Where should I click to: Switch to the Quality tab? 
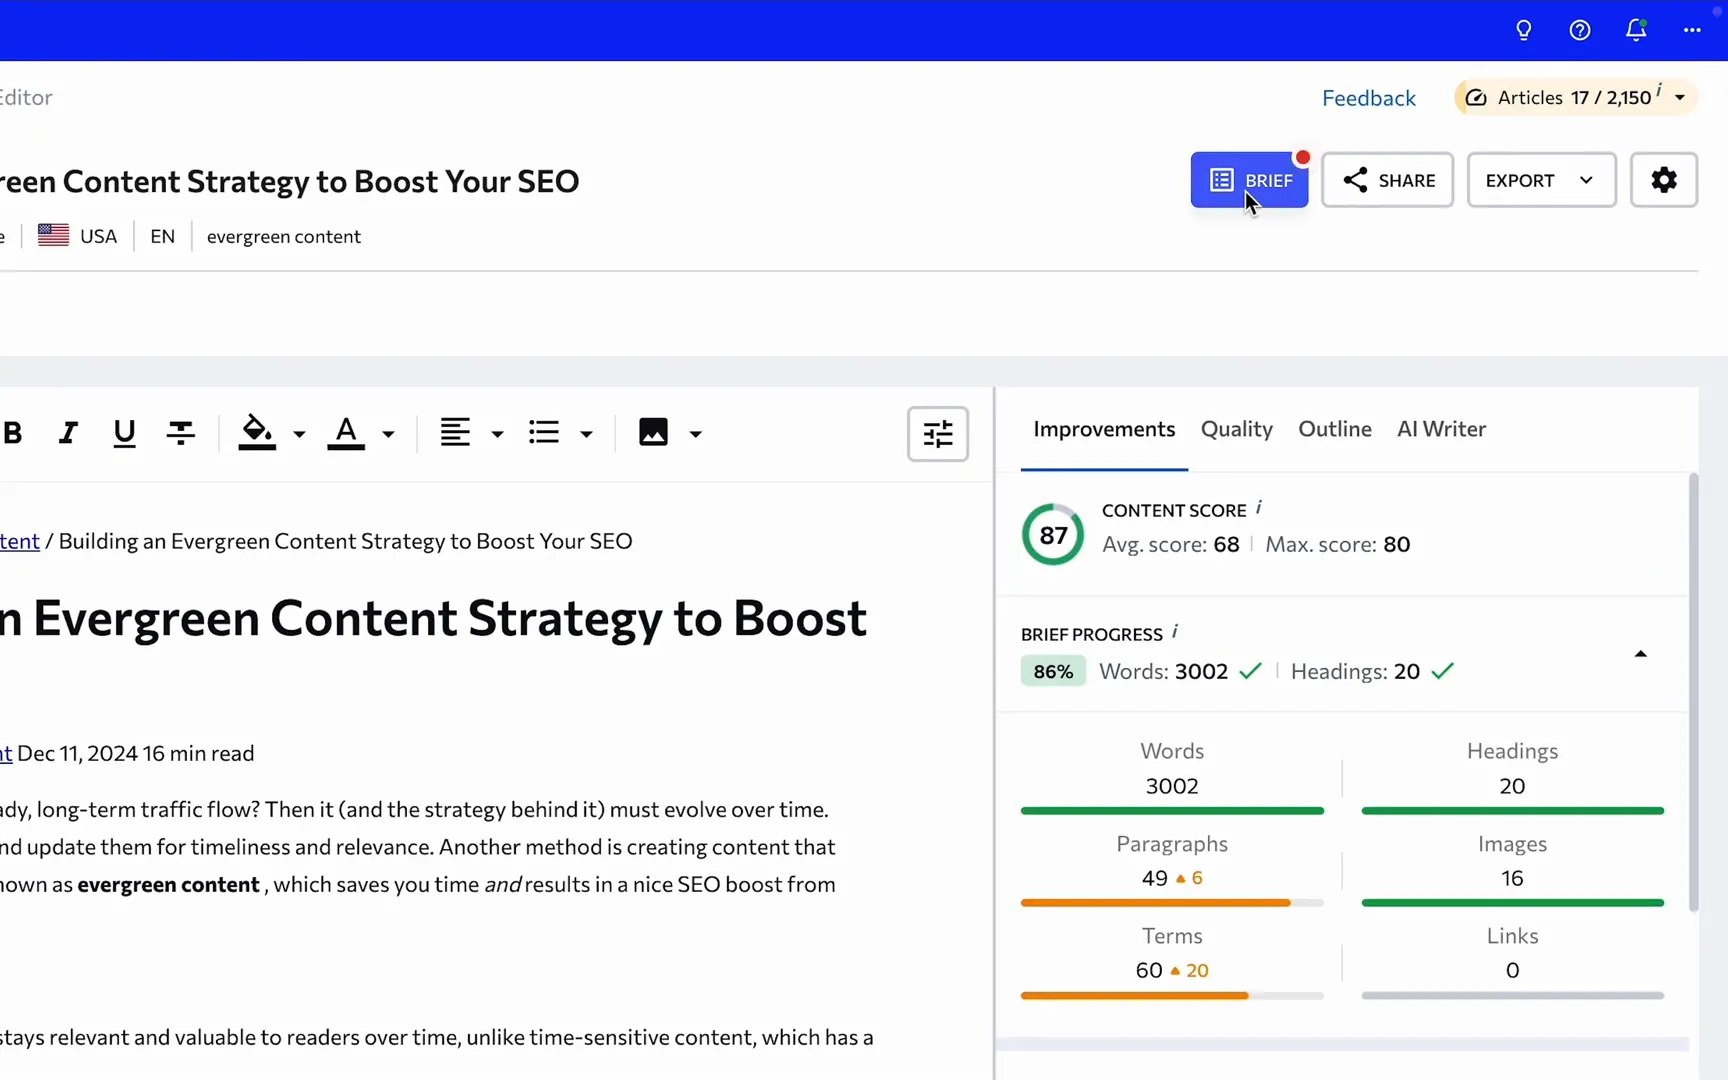1236,429
